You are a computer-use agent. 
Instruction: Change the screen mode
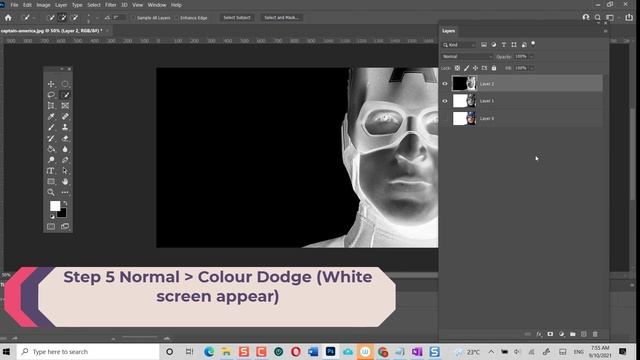65,227
